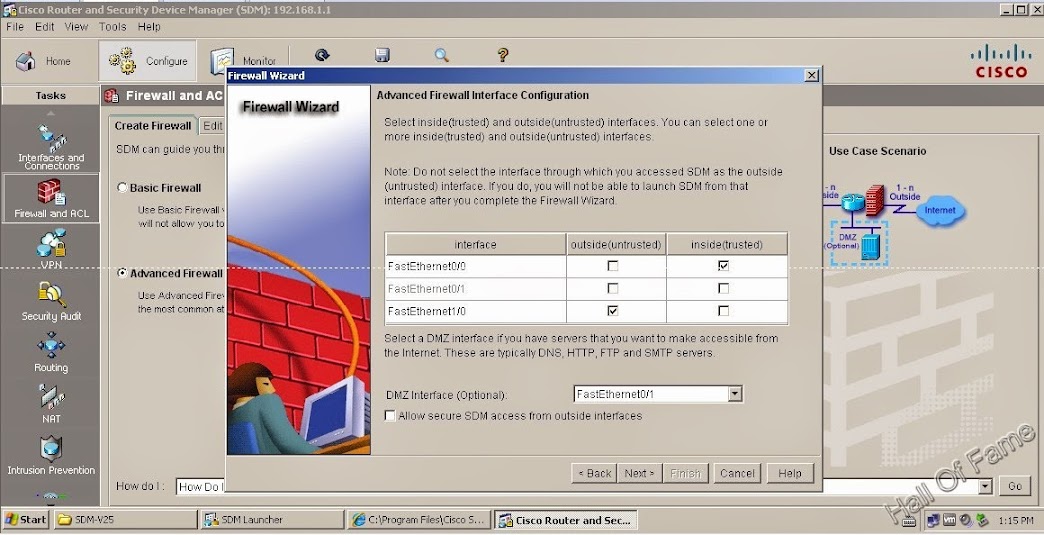Open the NAT task
This screenshot has height=535, width=1044.
pos(51,403)
